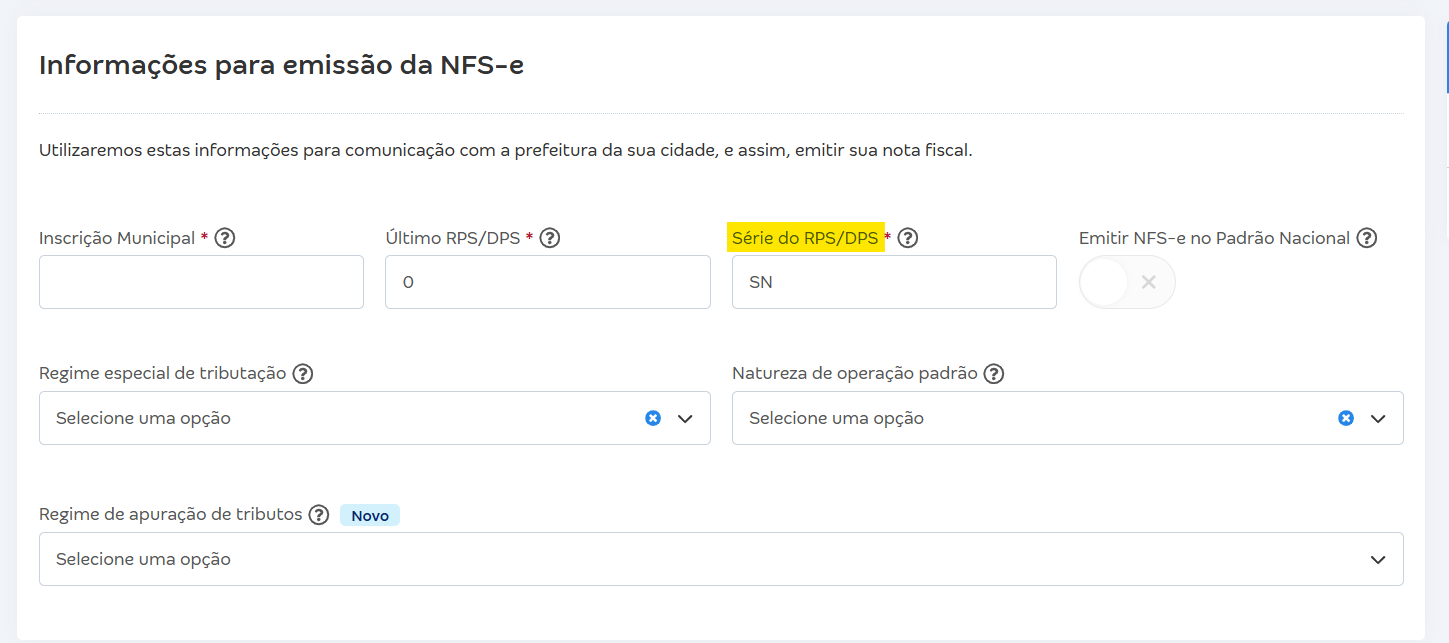Expand the Regime de apuração de tributos dropdown

1378,559
